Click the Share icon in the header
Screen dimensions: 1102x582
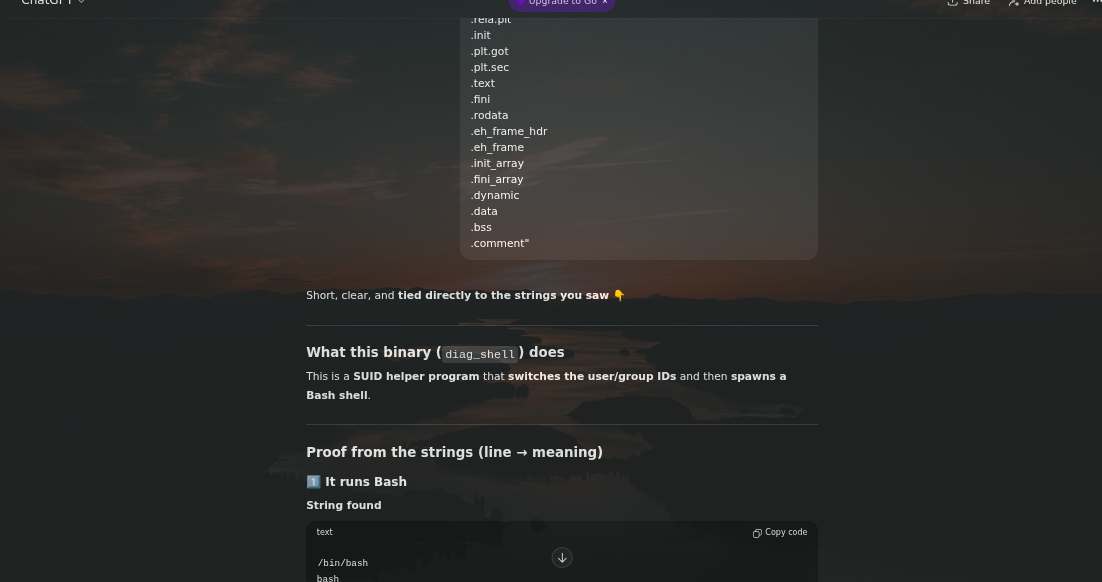tap(953, 3)
